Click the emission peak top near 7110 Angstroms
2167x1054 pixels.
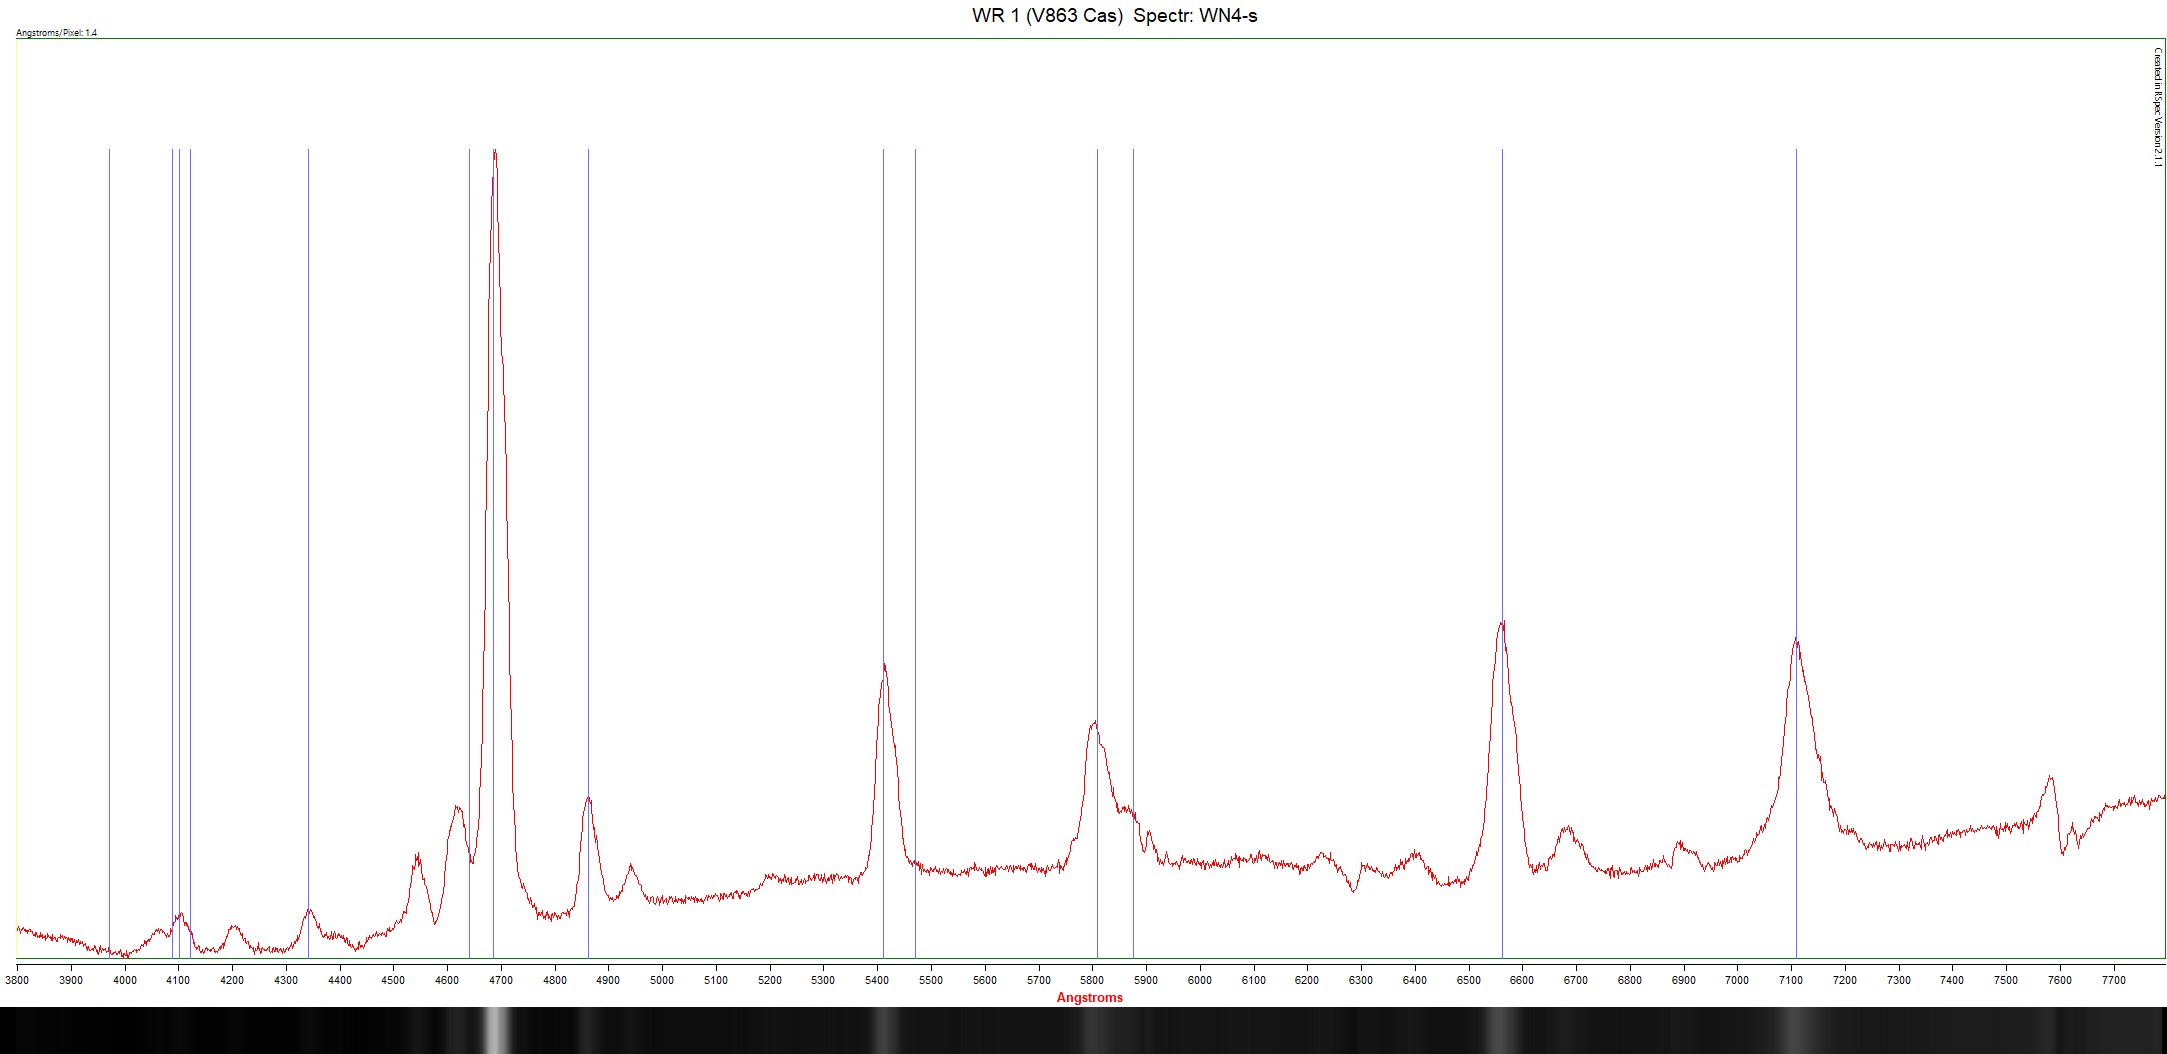(1796, 641)
